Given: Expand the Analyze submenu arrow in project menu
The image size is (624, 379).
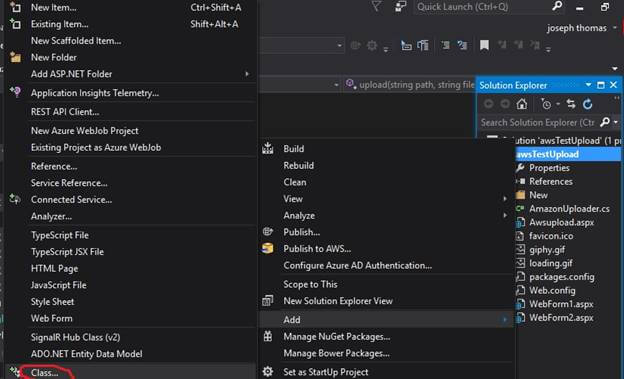Looking at the screenshot, I should coord(505,215).
